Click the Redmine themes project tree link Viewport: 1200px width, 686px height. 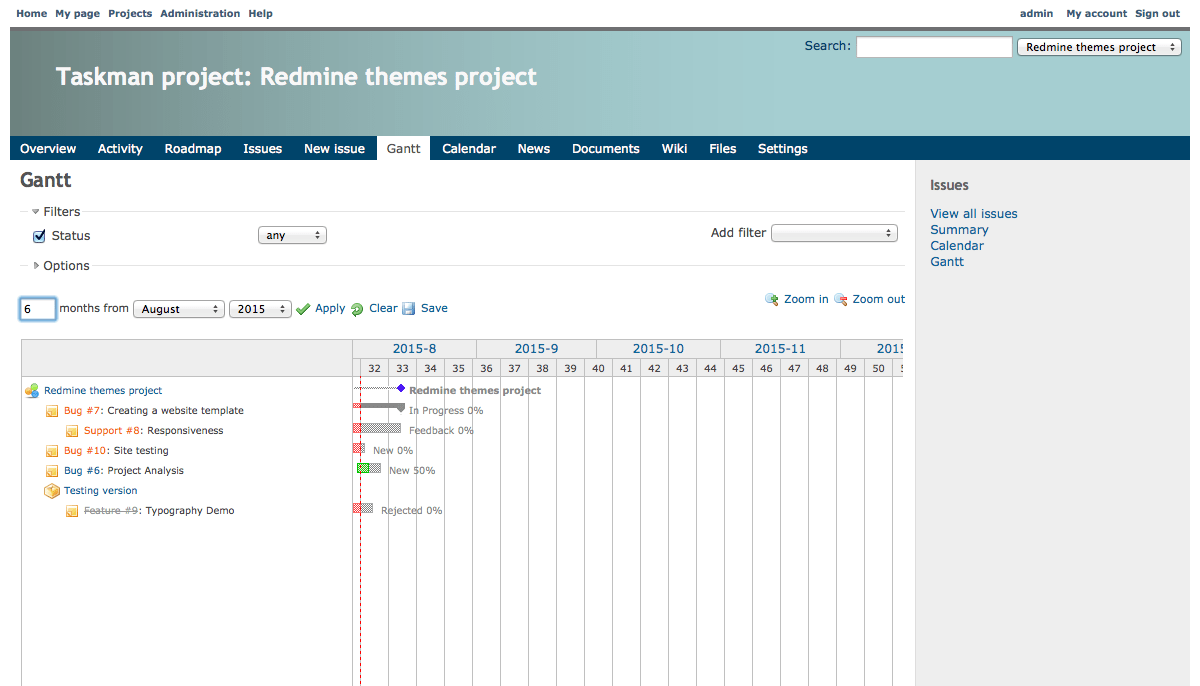tap(103, 391)
